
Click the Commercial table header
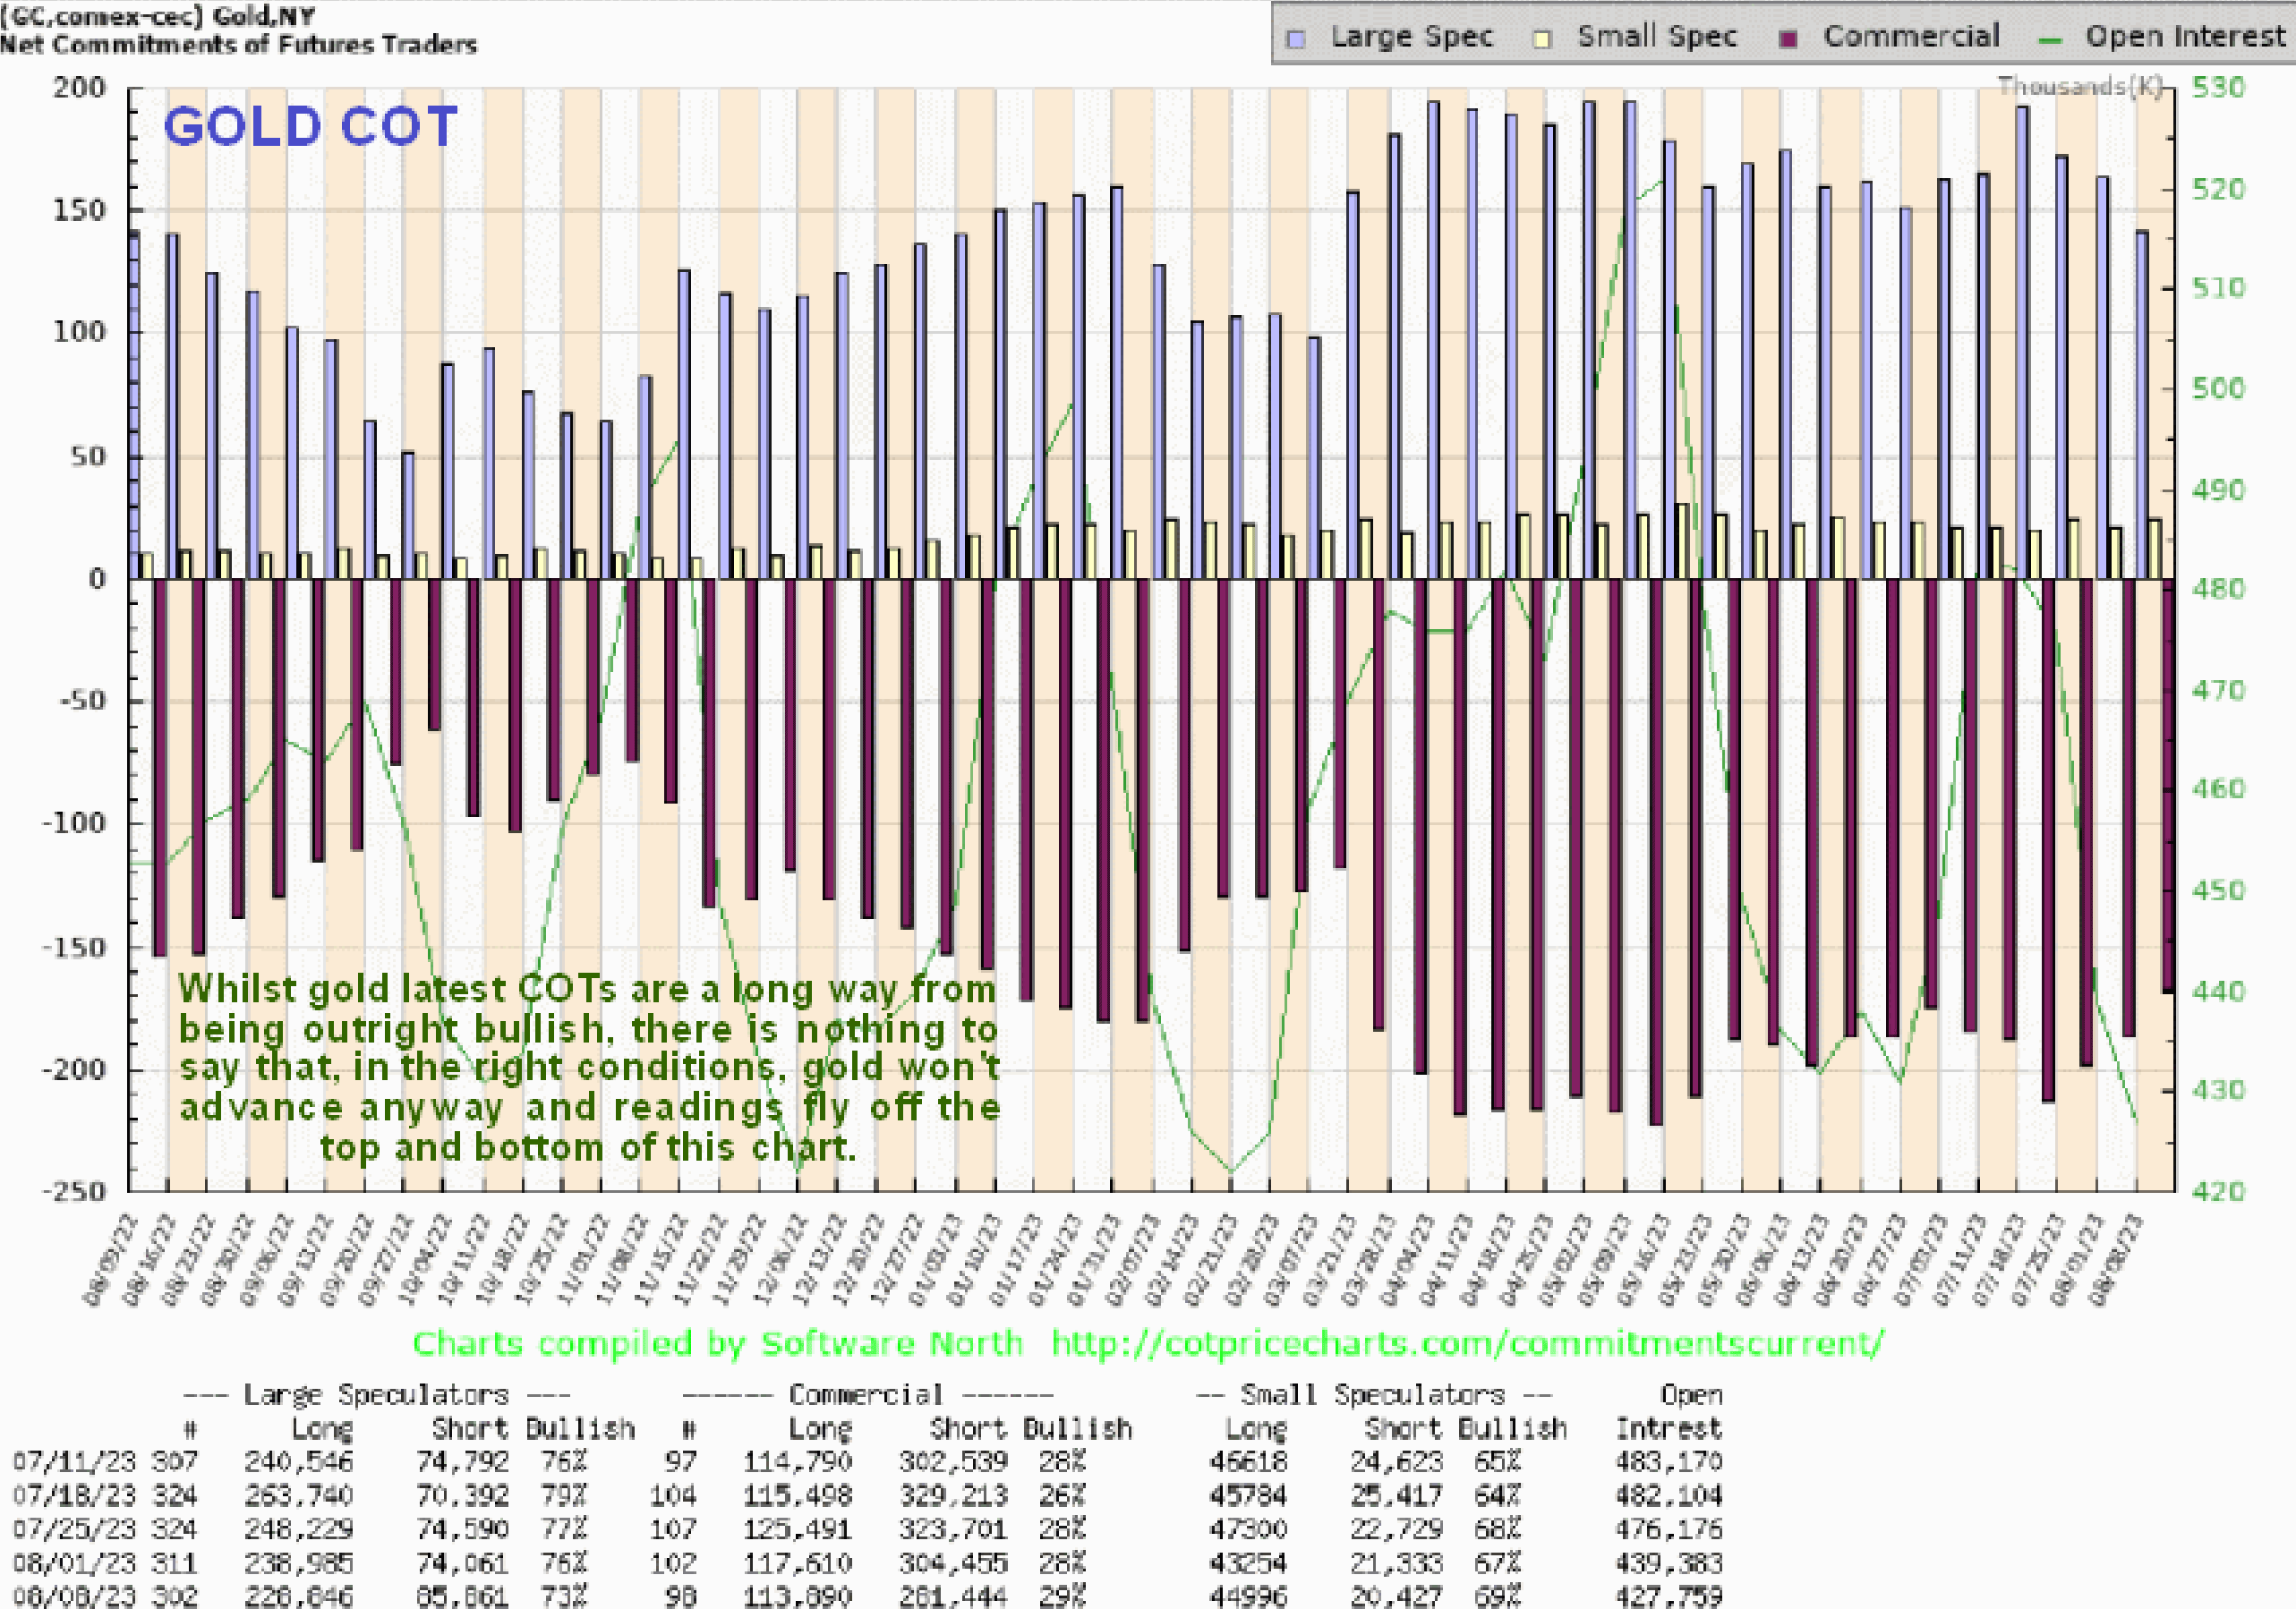(866, 1394)
